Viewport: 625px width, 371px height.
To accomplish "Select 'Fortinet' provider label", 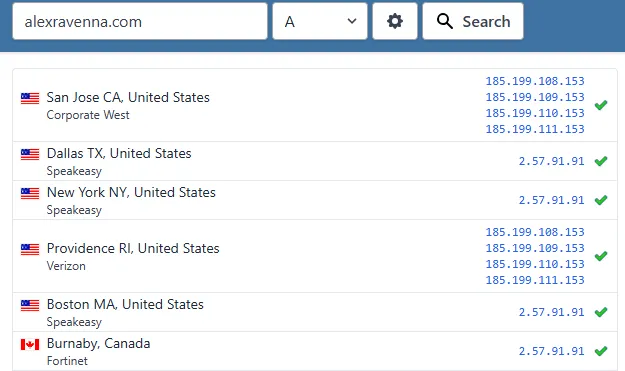I will pyautogui.click(x=67, y=361).
